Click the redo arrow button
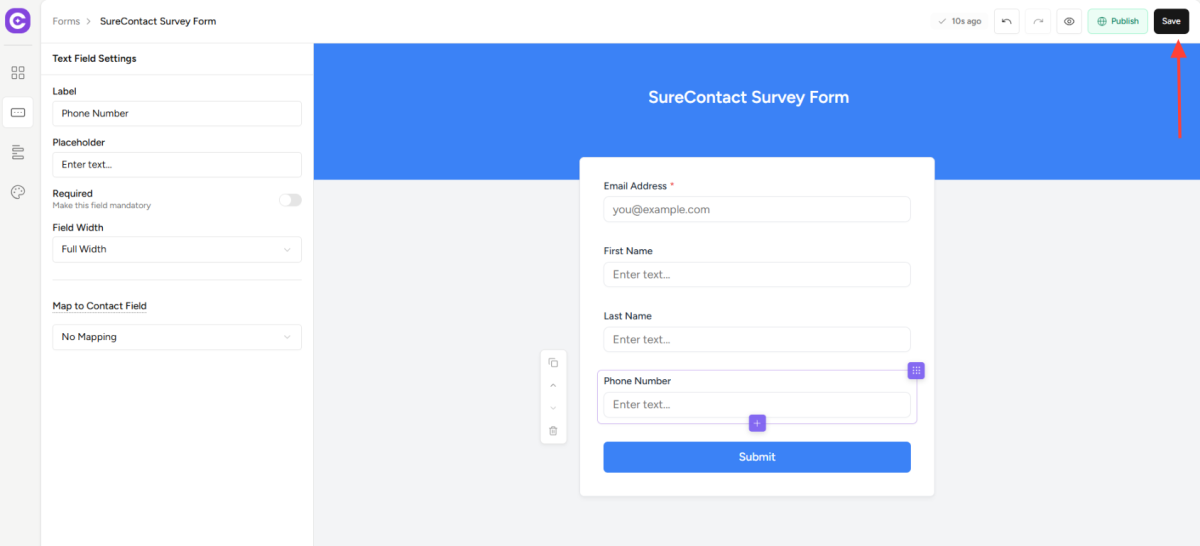 1037,21
